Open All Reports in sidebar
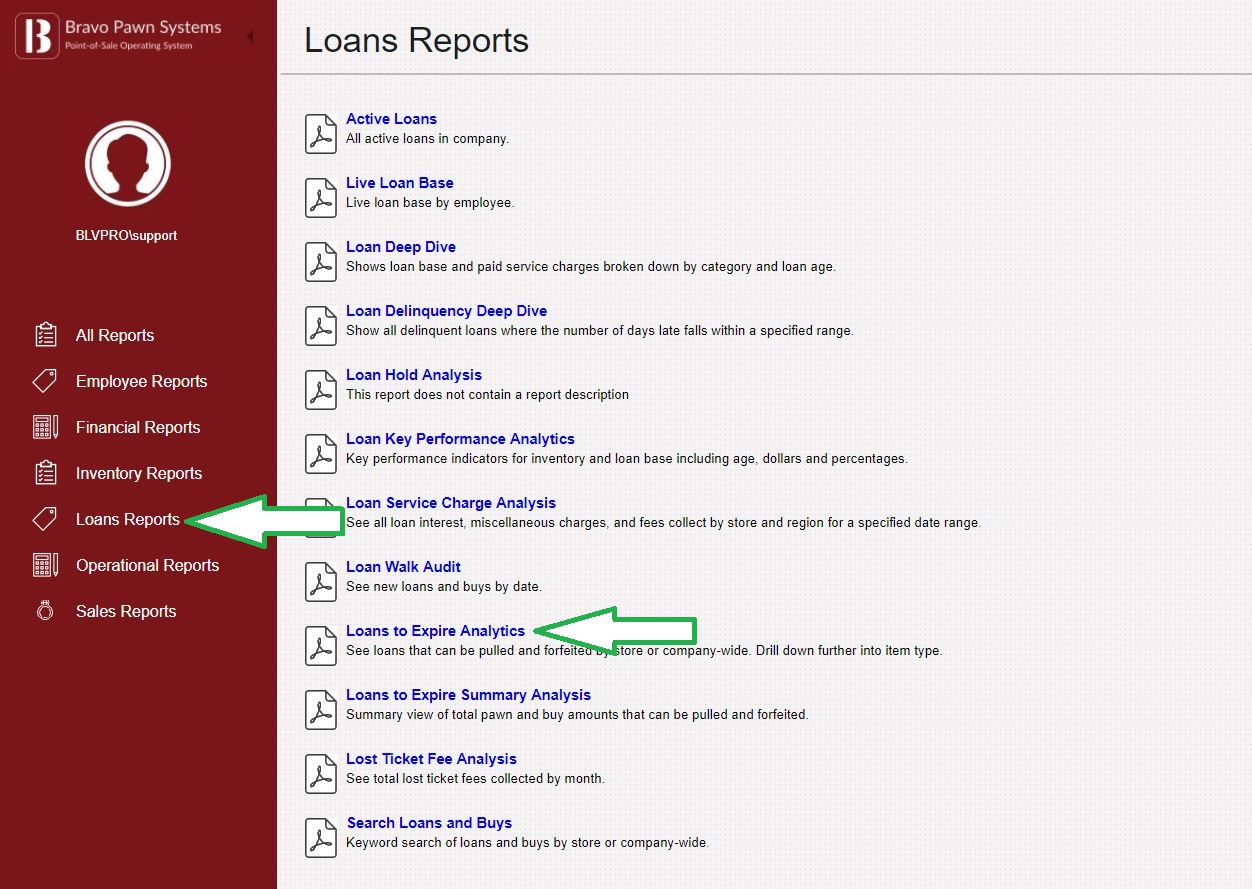The image size is (1252, 889). coord(115,335)
